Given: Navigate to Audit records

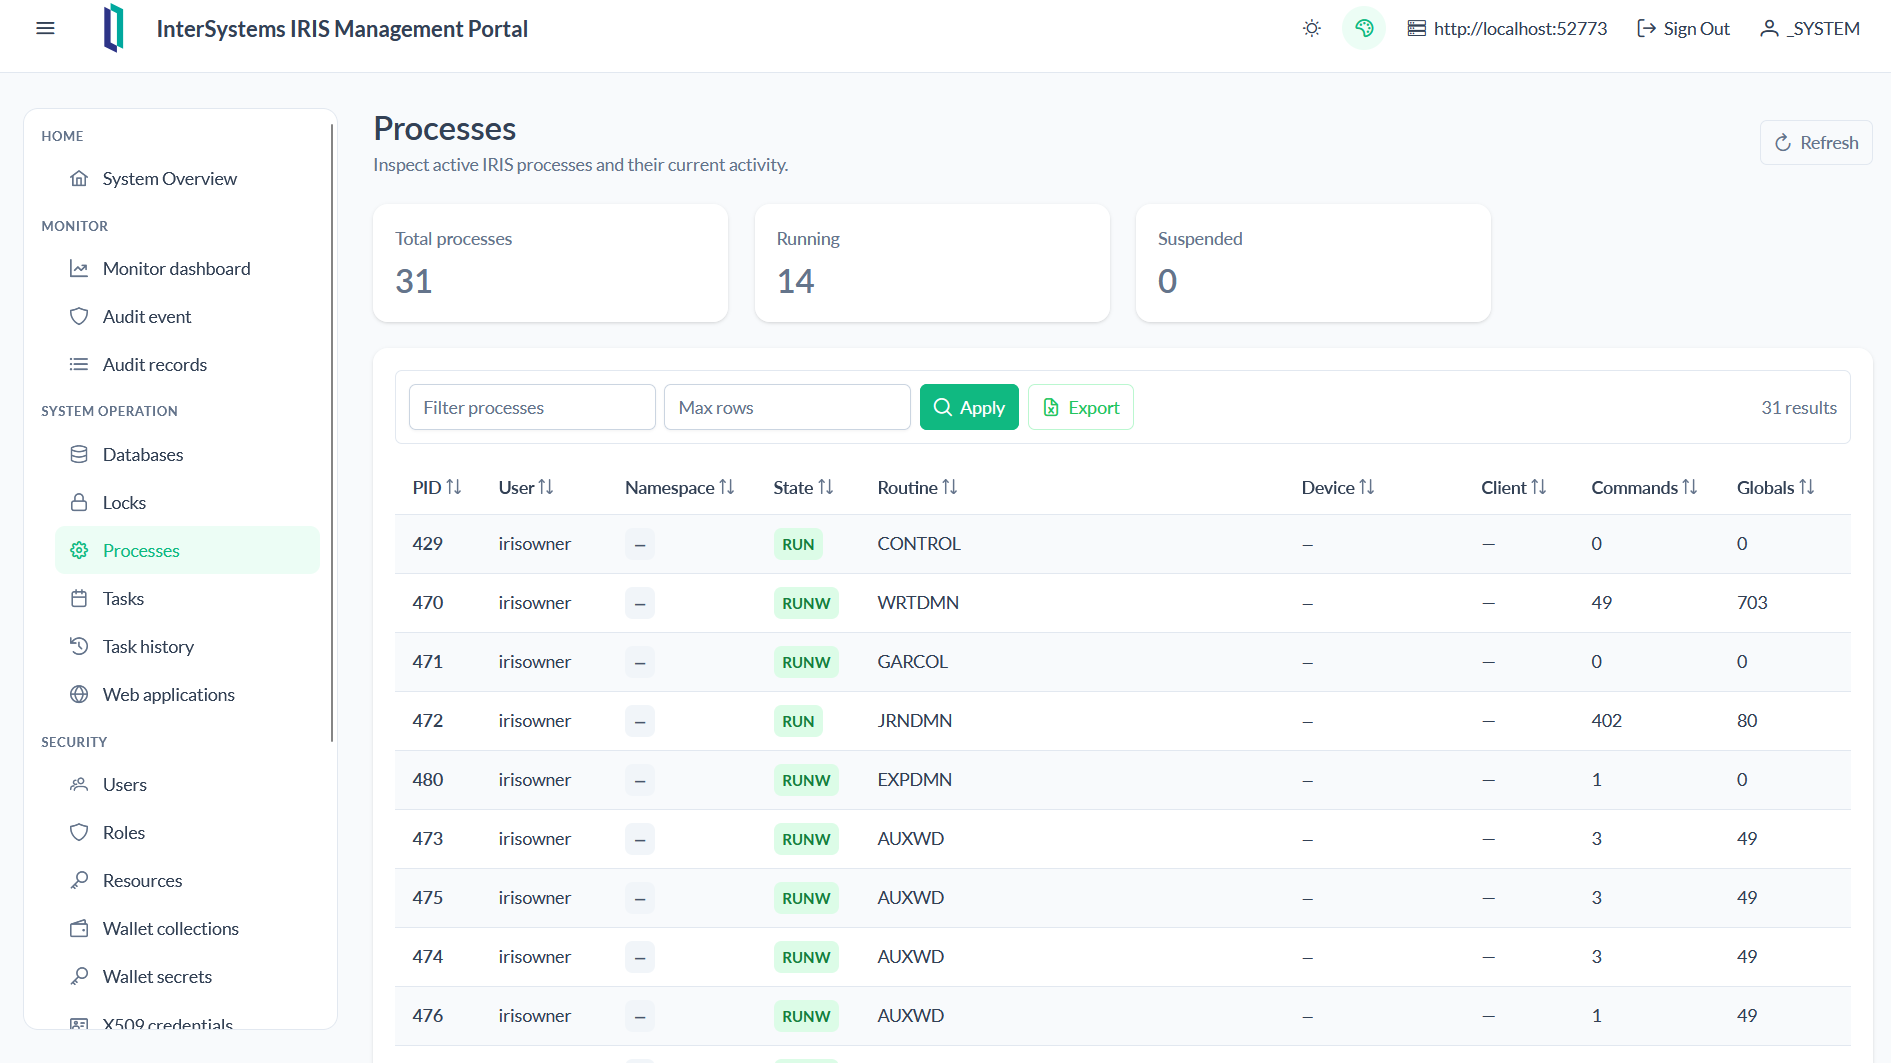Looking at the screenshot, I should click(x=187, y=365).
